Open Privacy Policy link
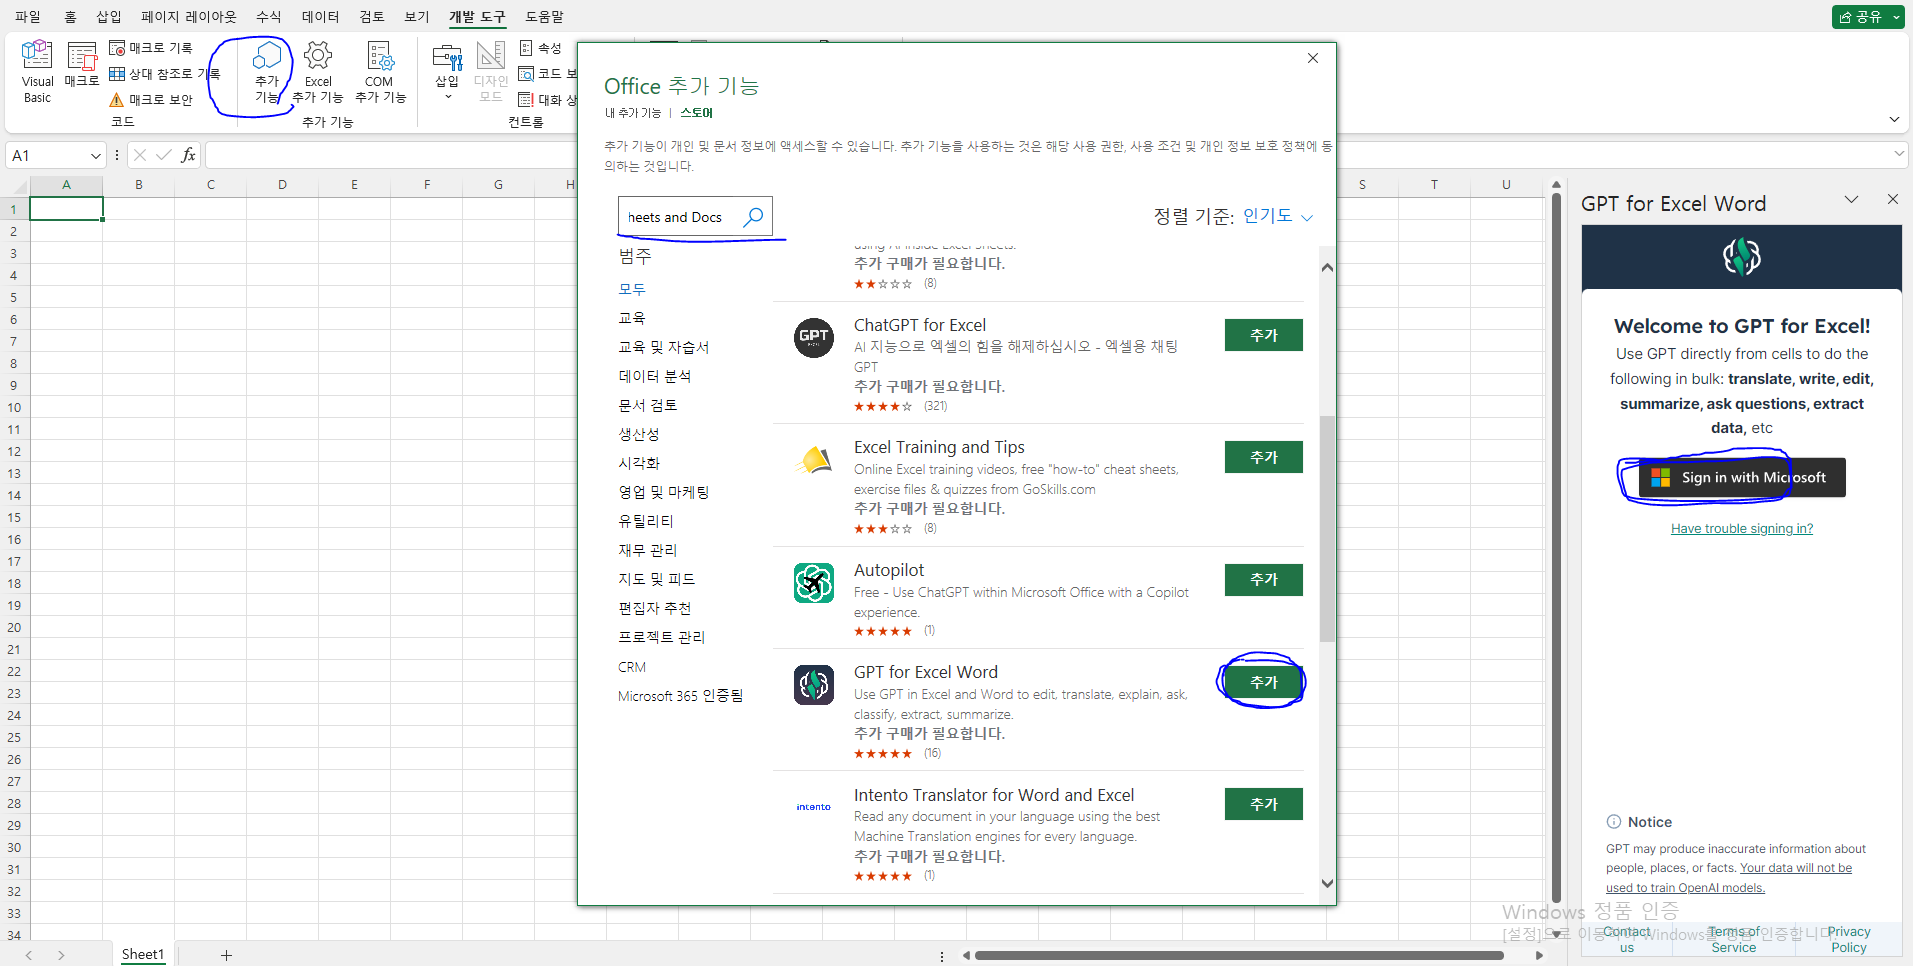 [1849, 939]
